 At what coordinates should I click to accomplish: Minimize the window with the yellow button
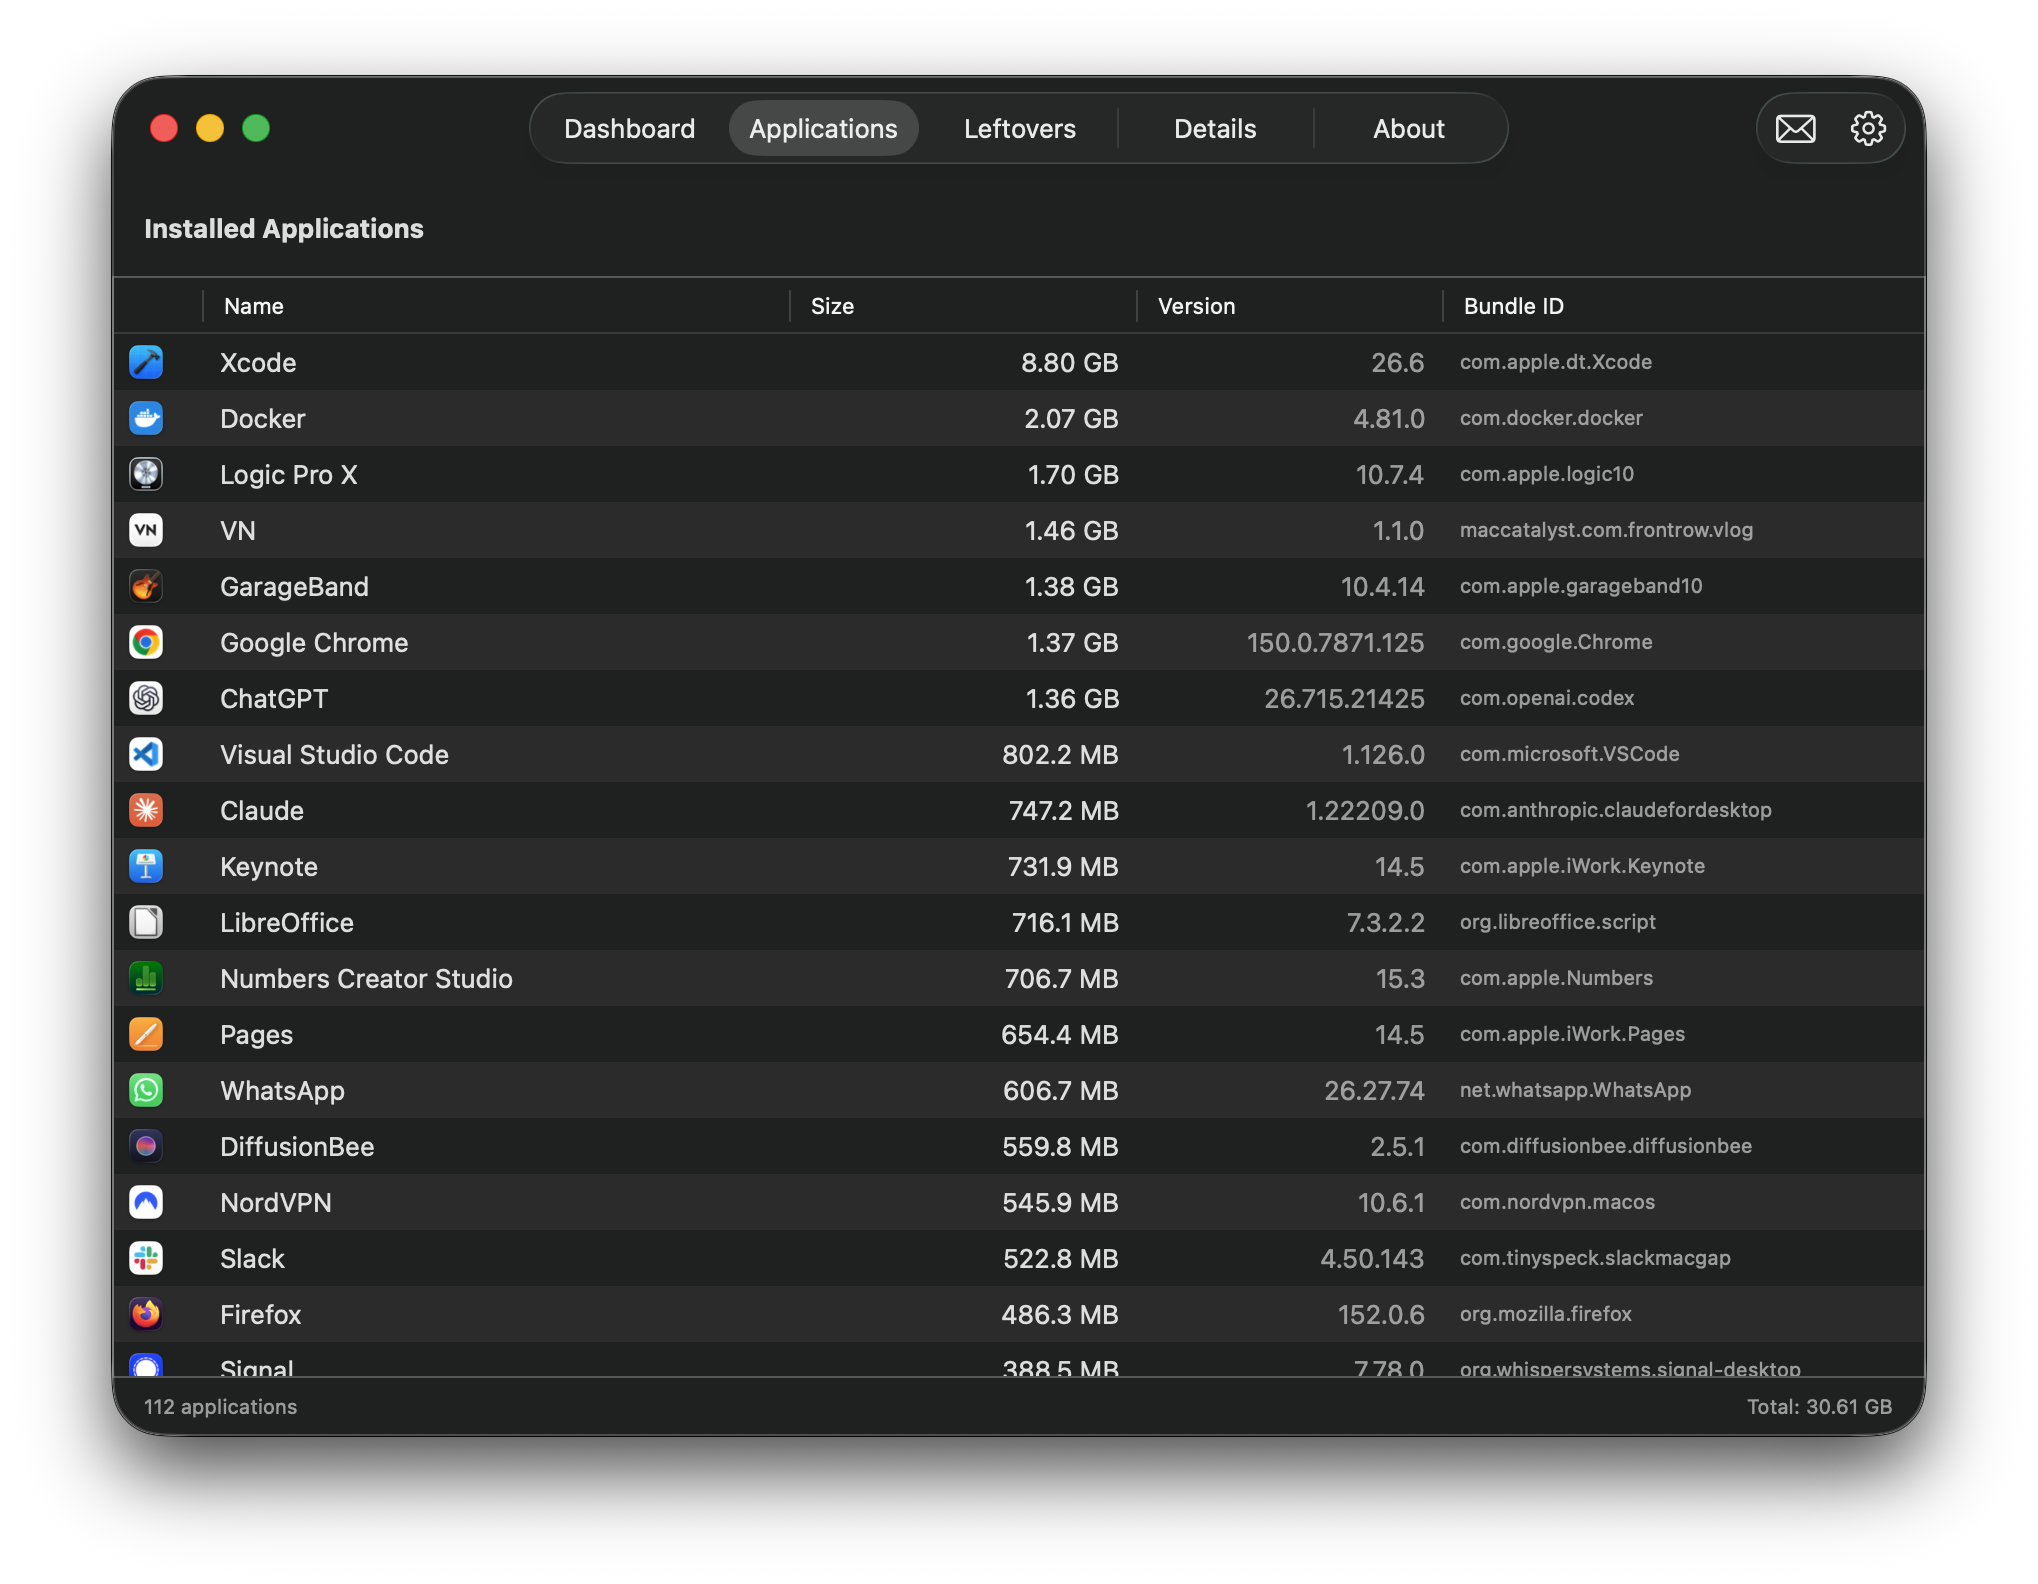pyautogui.click(x=210, y=129)
